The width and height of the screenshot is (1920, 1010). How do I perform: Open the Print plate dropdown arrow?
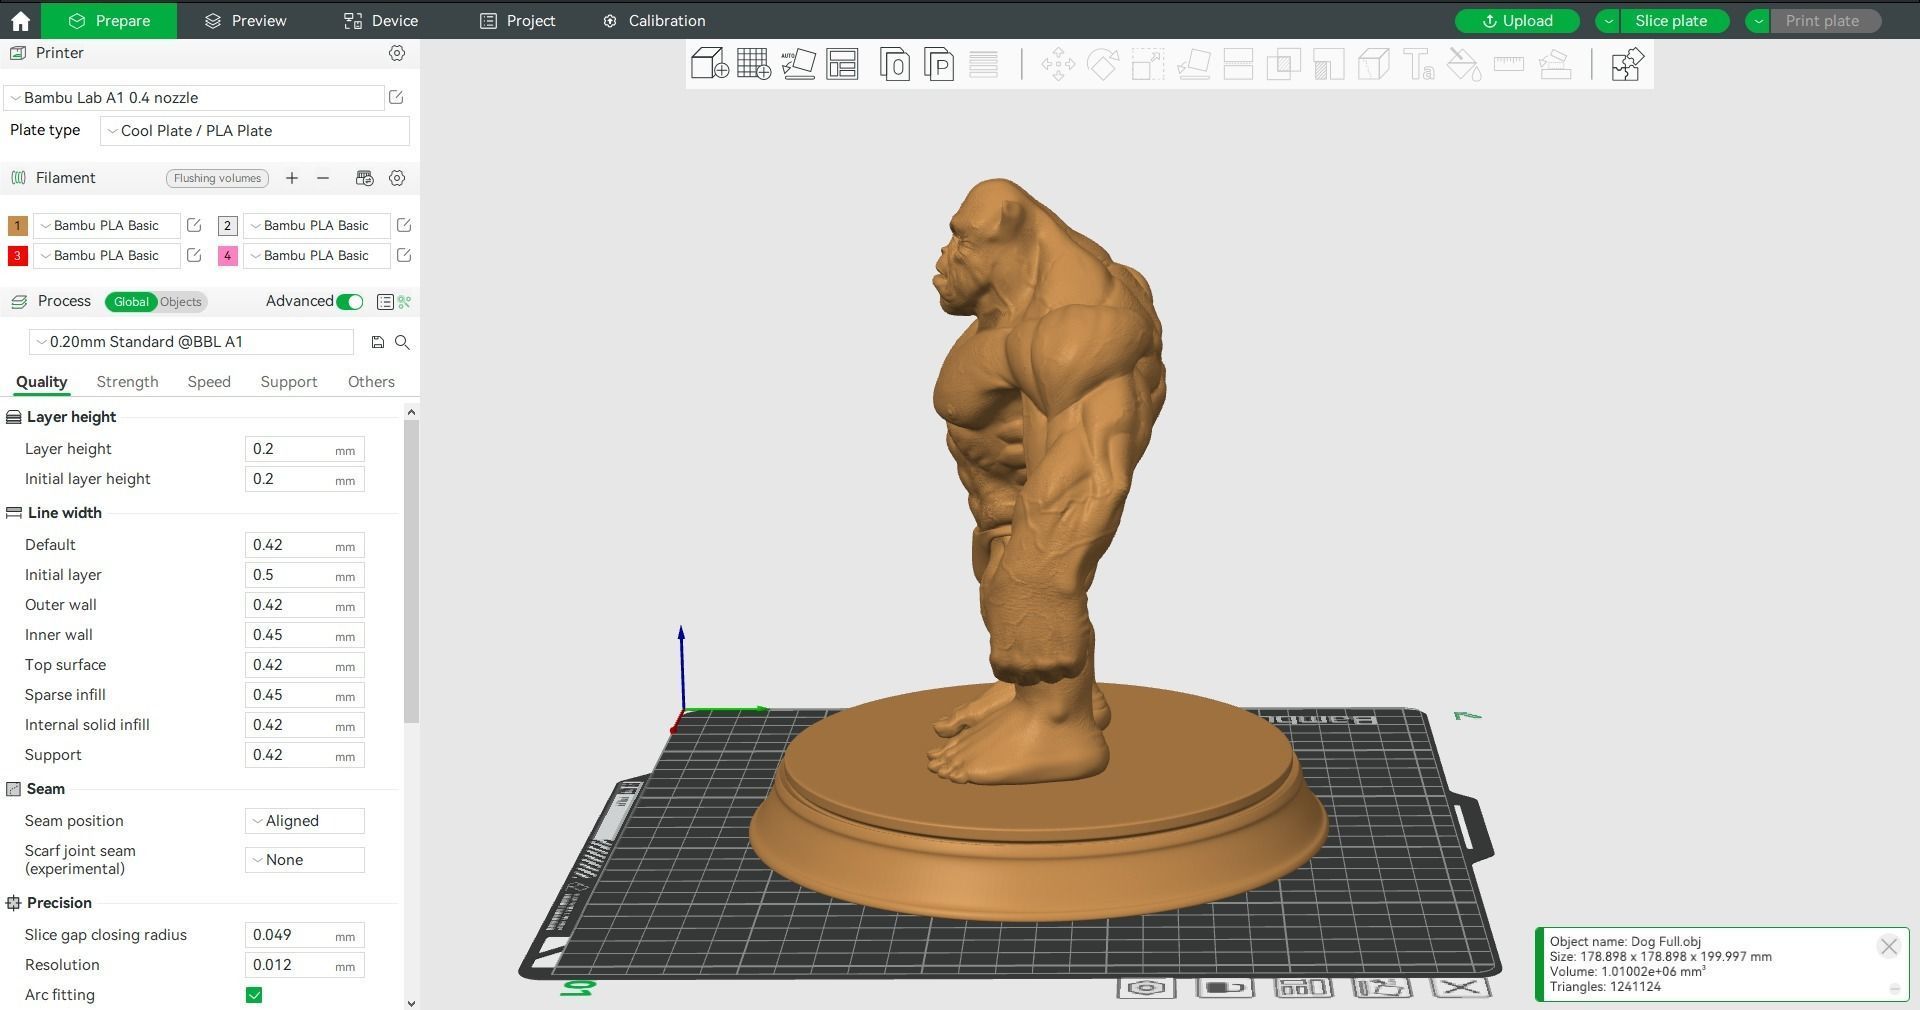point(1758,21)
